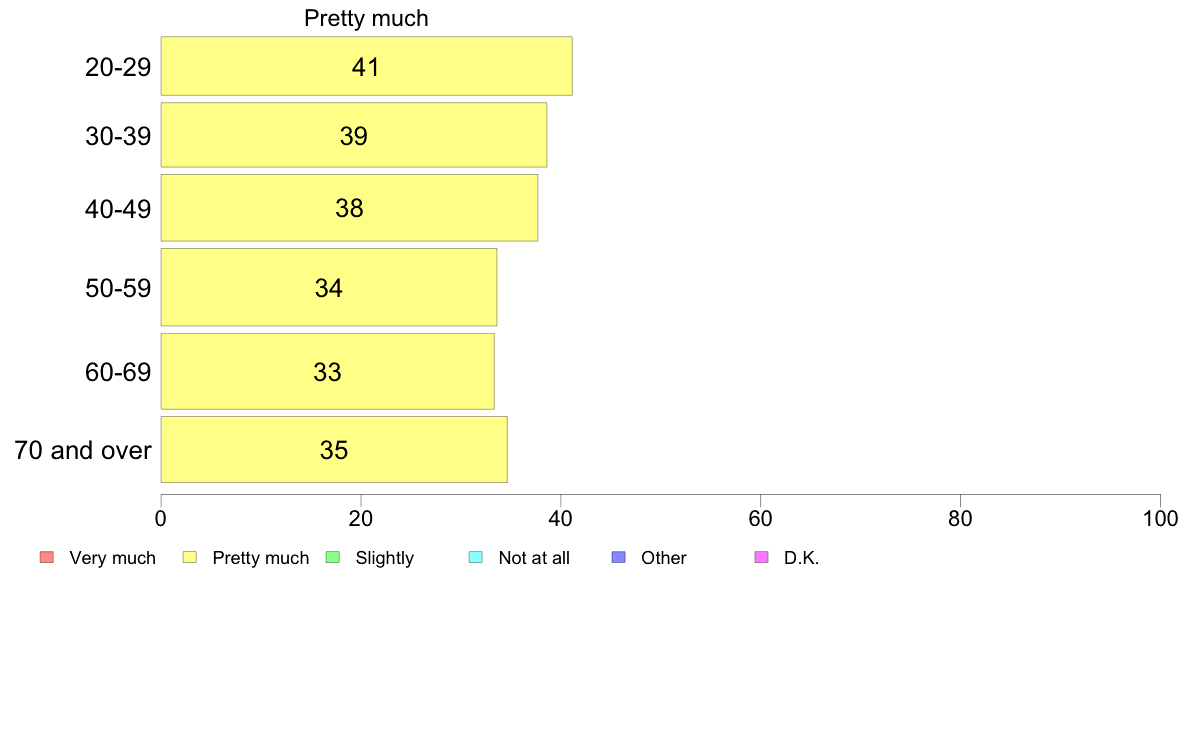This screenshot has width=1188, height=736.
Task: Select the 70 and over bar
Action: pyautogui.click(x=334, y=449)
